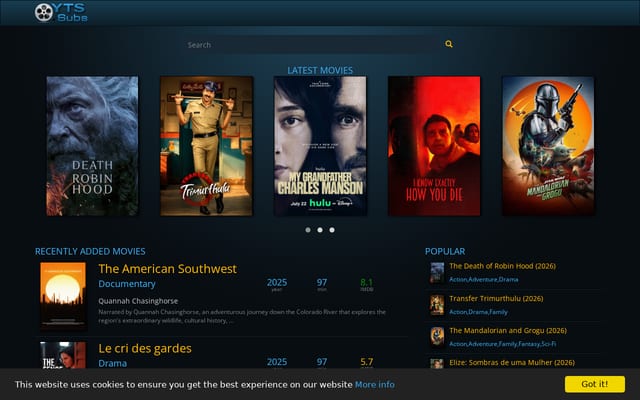Select the first carousel pagination dot
Image resolution: width=640 pixels, height=400 pixels.
(308, 230)
